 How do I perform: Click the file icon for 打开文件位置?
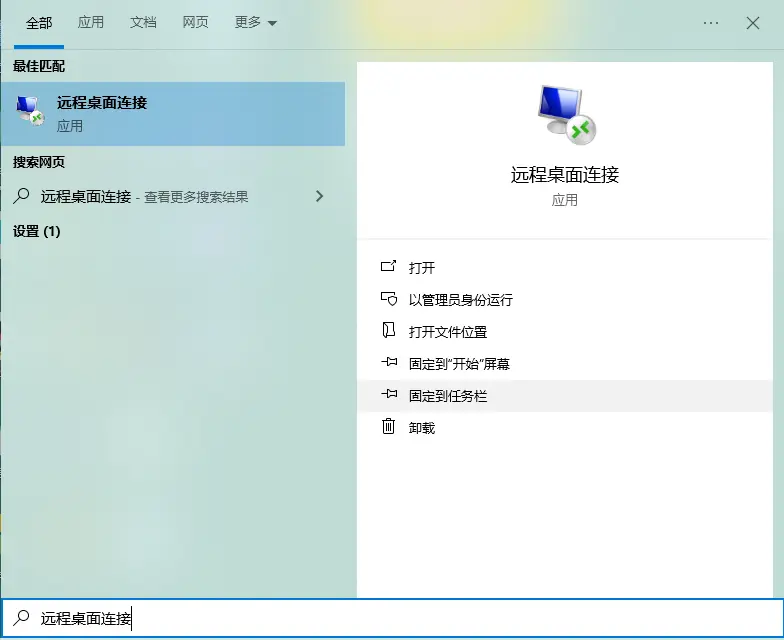point(389,332)
